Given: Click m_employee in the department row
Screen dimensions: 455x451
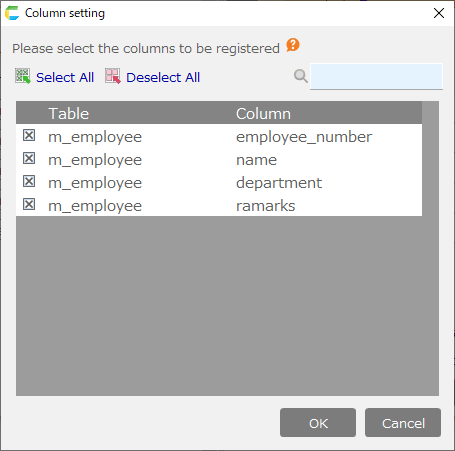Looking at the screenshot, I should coord(95,183).
